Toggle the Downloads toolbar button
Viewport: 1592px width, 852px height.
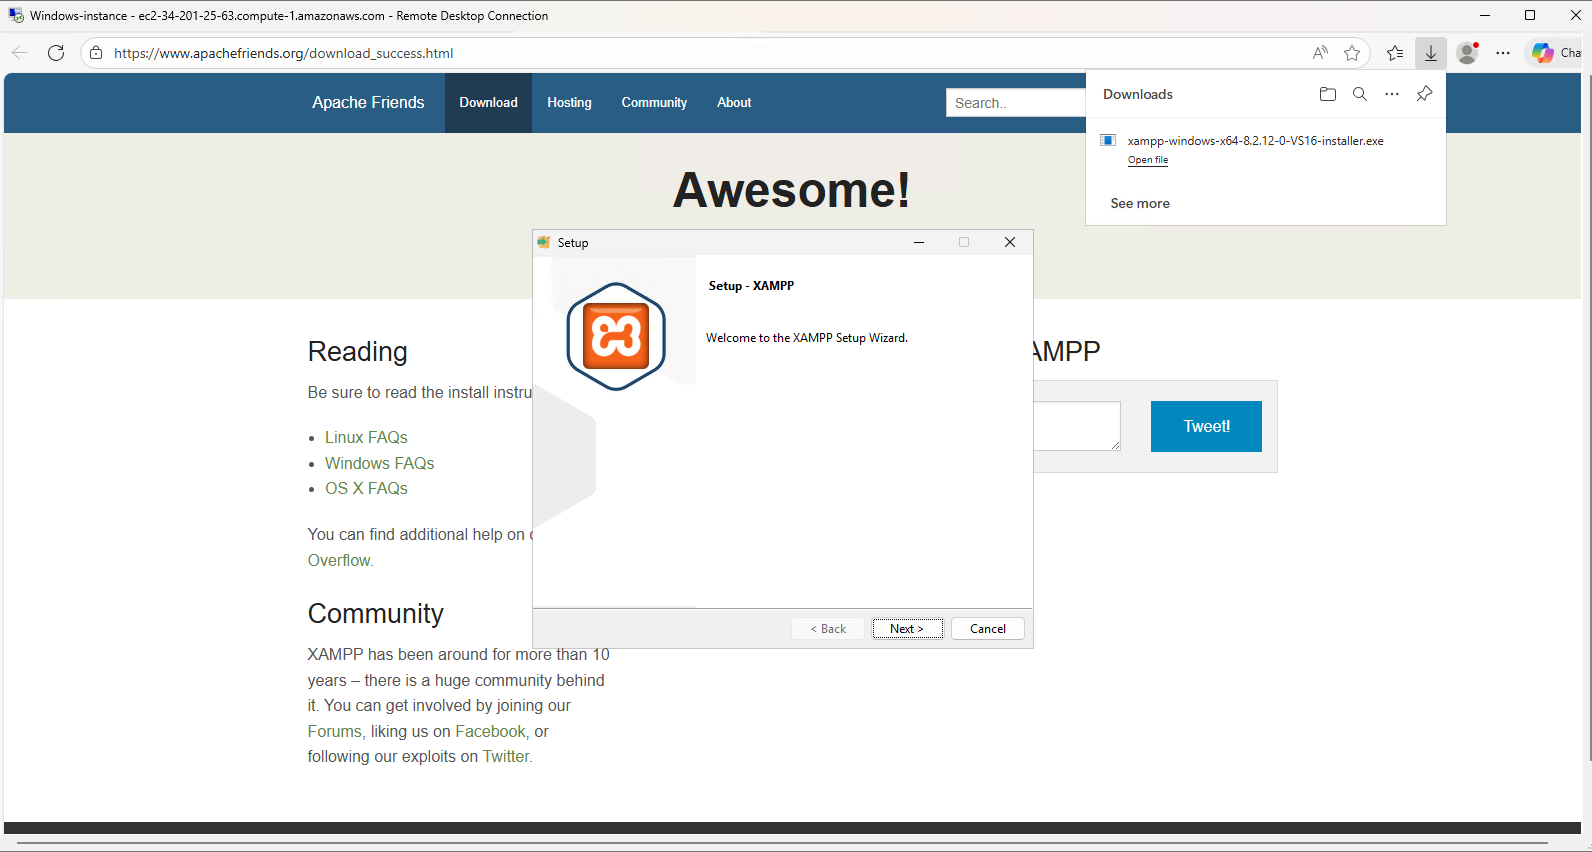1431,53
